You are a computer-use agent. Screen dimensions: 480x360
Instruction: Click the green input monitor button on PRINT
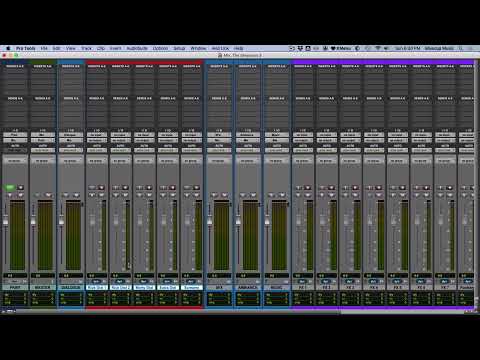(x=10, y=188)
